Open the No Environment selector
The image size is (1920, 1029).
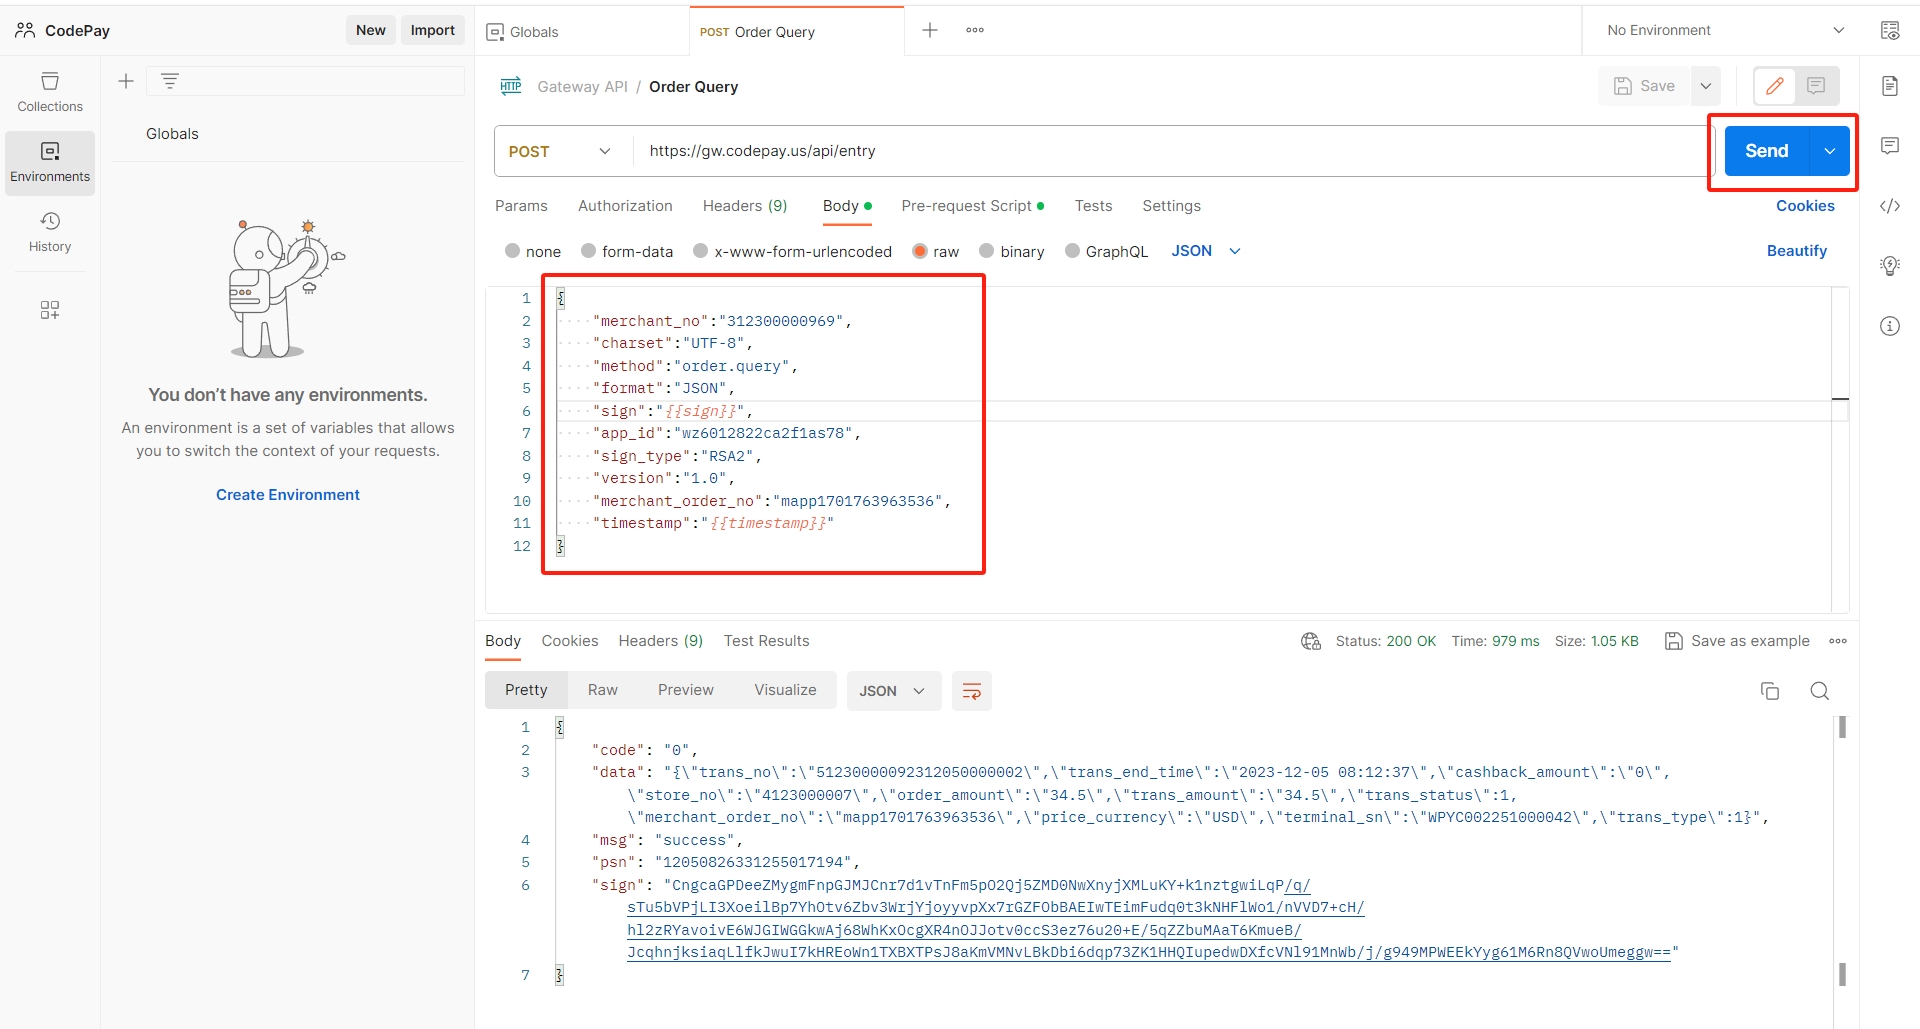pyautogui.click(x=1722, y=30)
